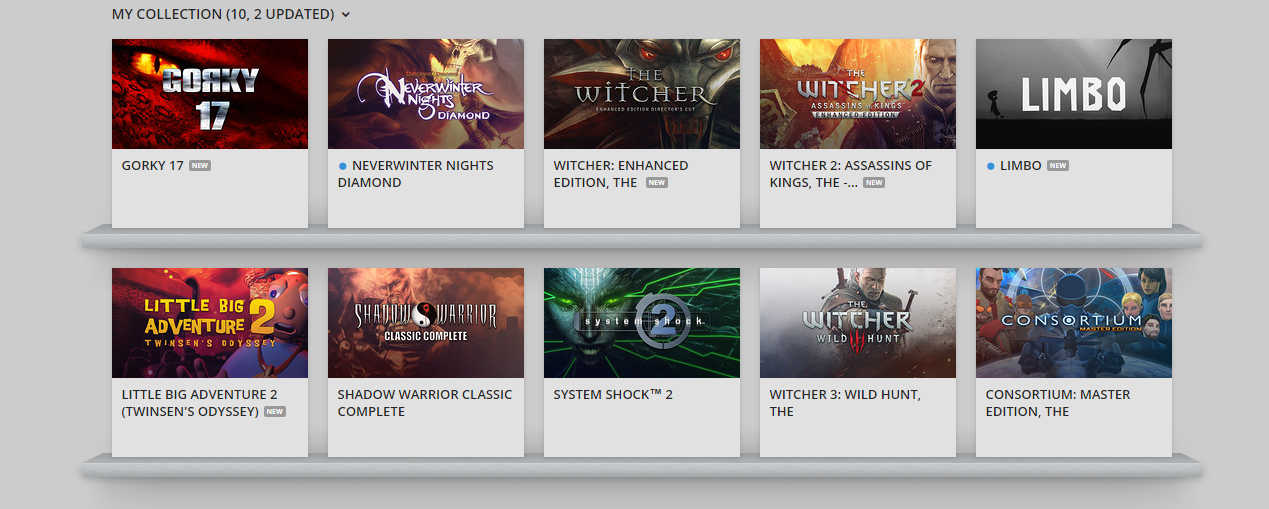
Task: Click SHADOW WARRIOR CLASSIC COMPLETE title text
Action: point(425,403)
